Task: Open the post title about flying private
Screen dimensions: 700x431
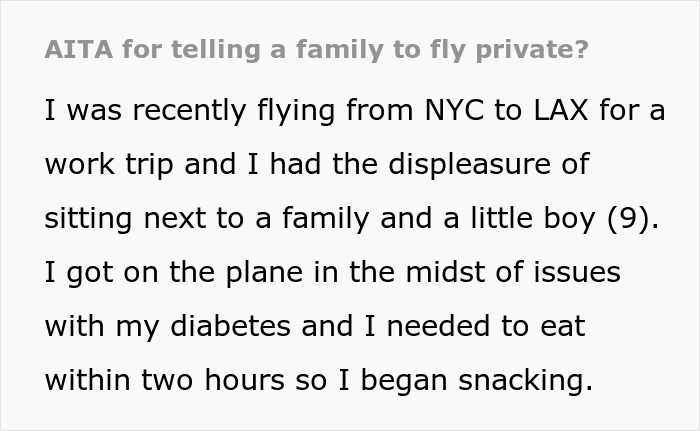Action: click(x=317, y=50)
